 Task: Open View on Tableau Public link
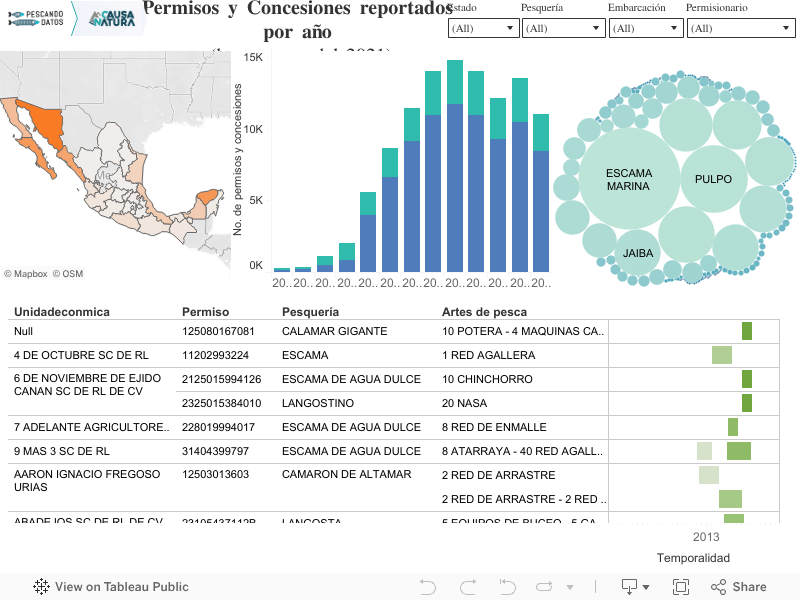(111, 587)
